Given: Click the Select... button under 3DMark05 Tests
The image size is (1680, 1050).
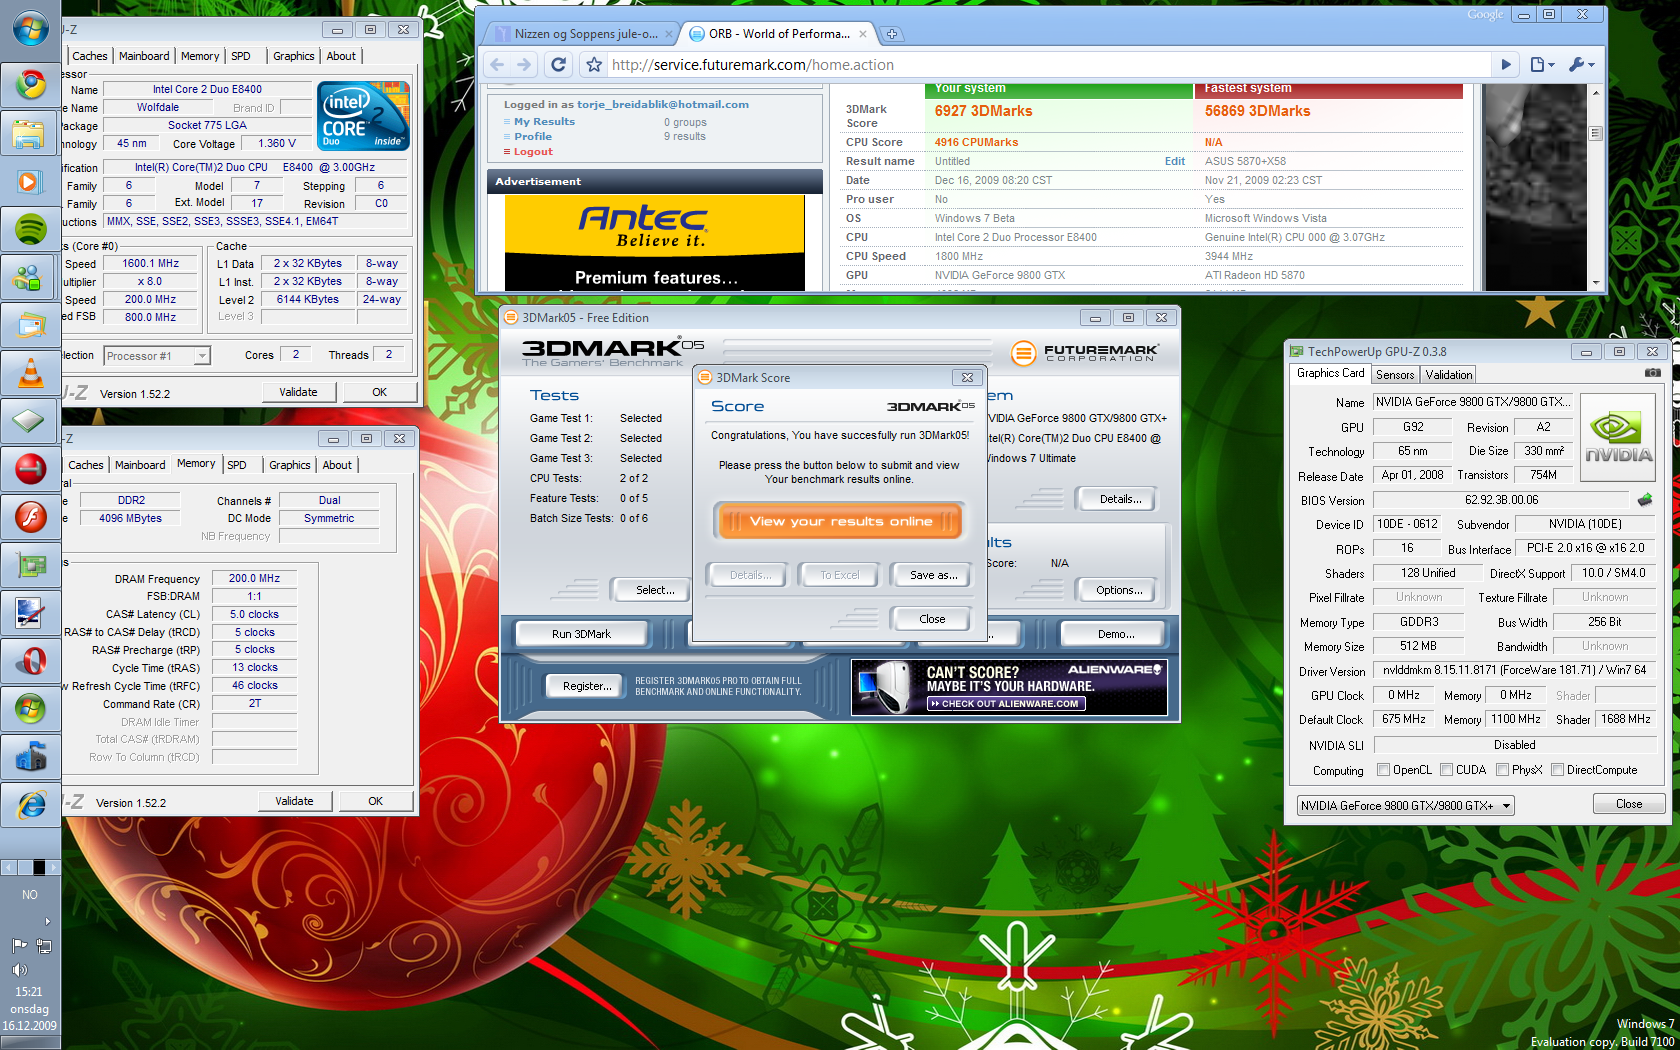Looking at the screenshot, I should [655, 590].
